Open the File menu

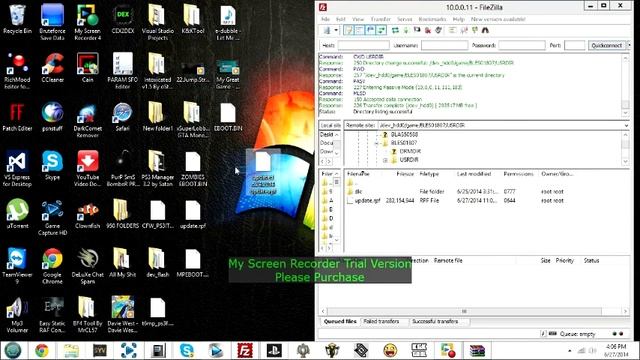coord(325,19)
